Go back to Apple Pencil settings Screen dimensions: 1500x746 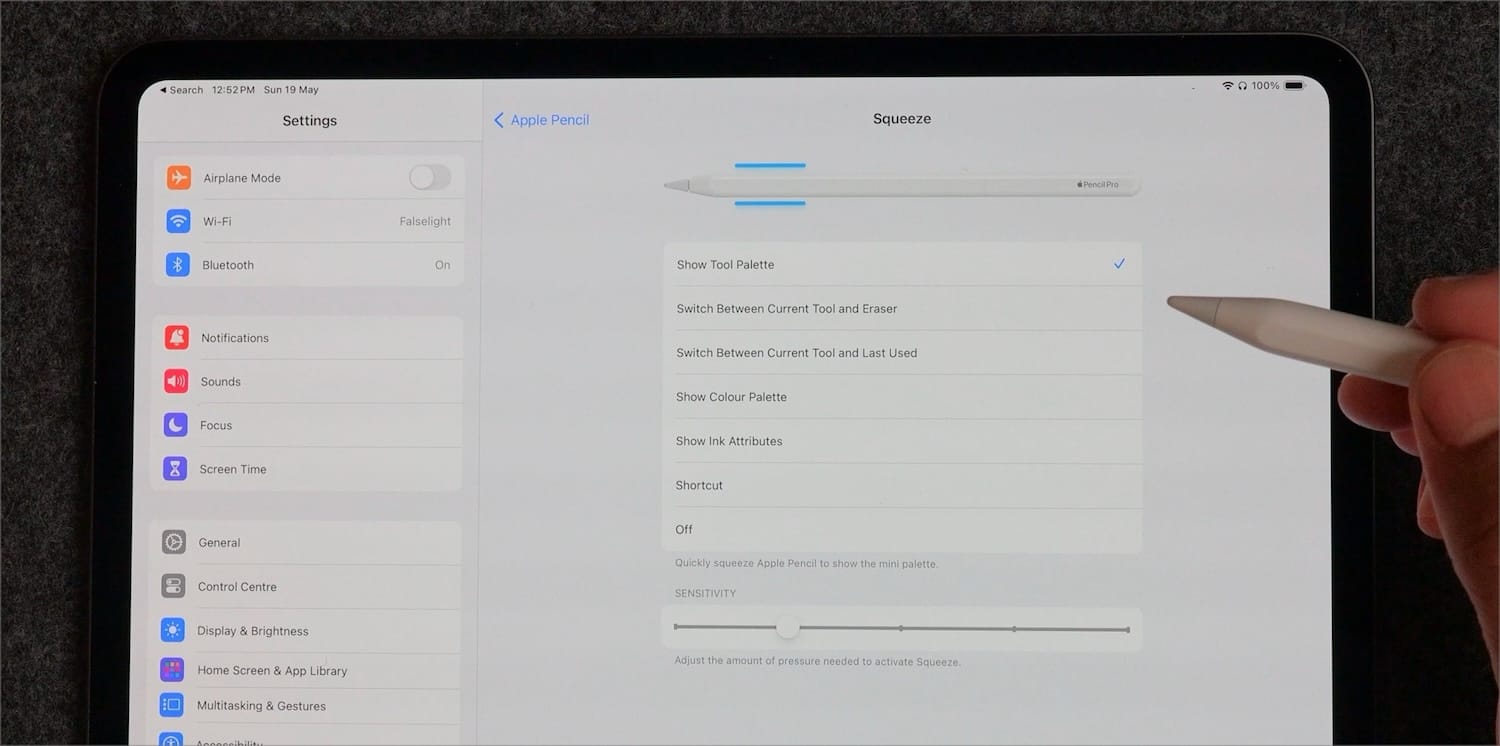pos(541,120)
